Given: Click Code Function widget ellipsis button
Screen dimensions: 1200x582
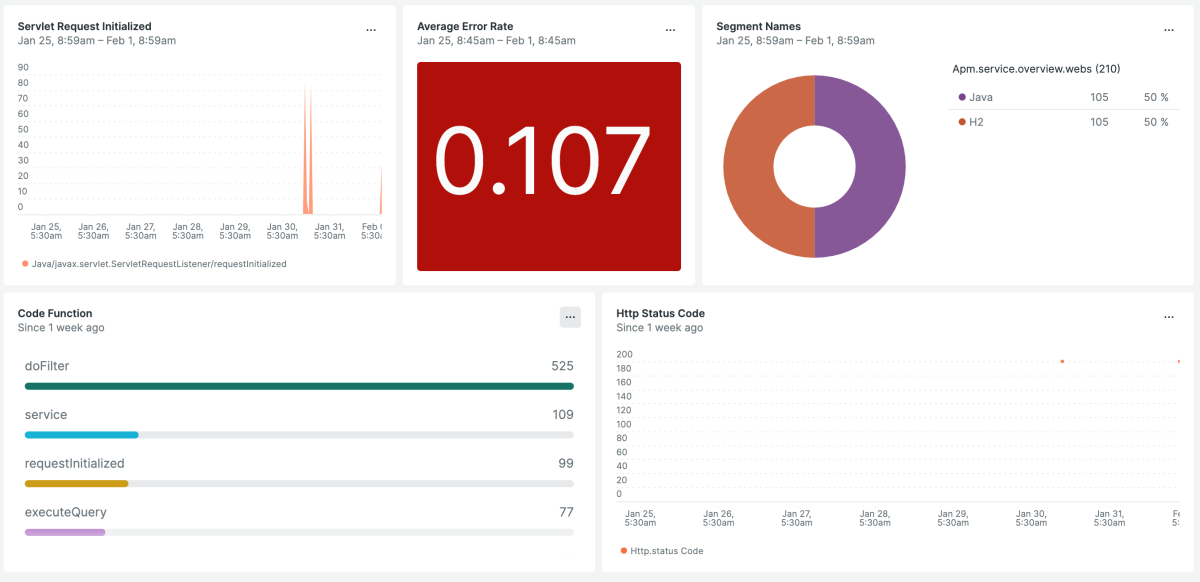Looking at the screenshot, I should (570, 317).
